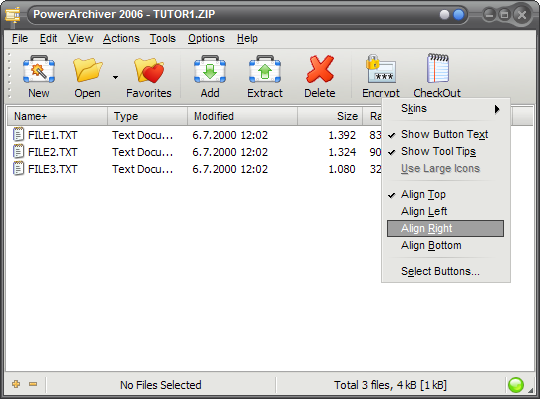
Task: Click the New archive toolbar icon
Action: 39,69
